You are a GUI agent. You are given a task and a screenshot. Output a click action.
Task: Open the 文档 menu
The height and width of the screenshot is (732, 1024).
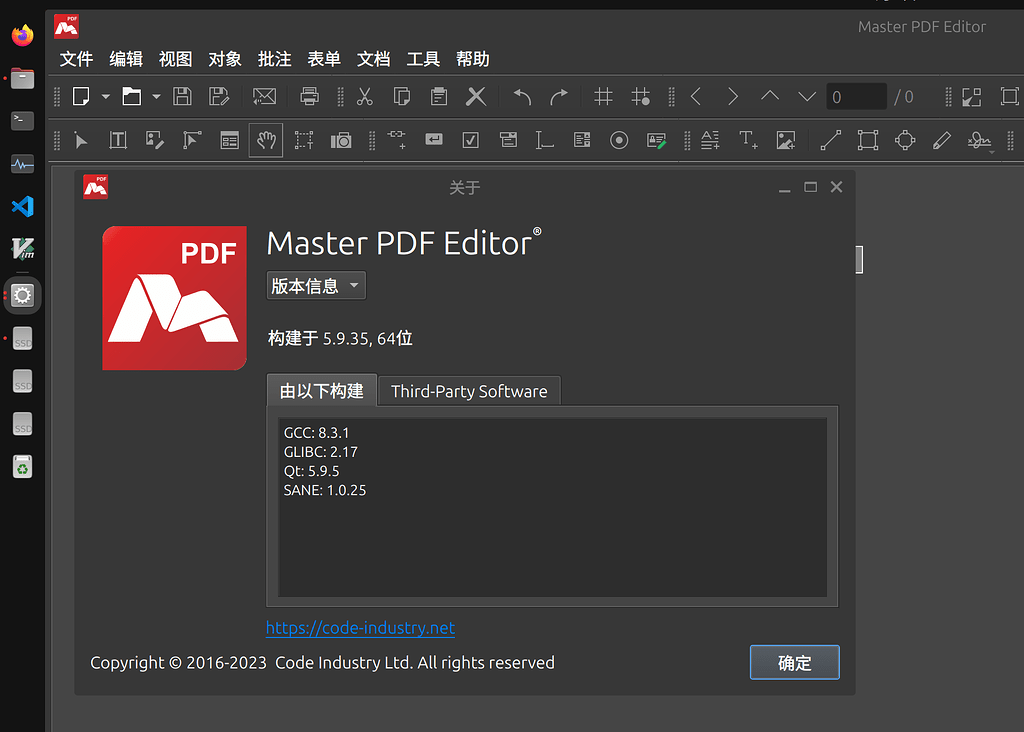374,59
